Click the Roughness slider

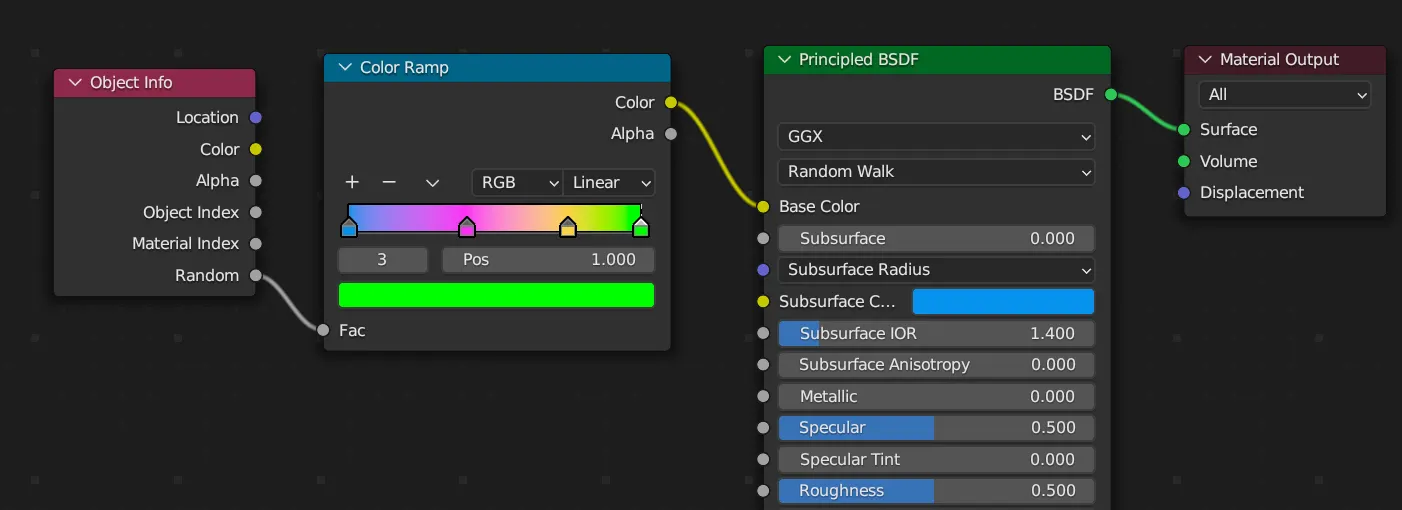(x=936, y=491)
